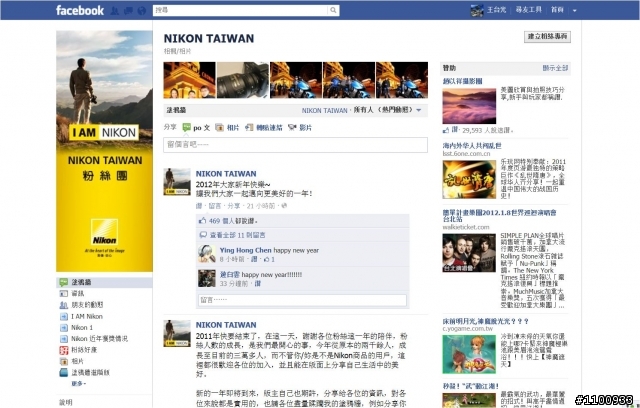Open the wall filter dropdown arrow

coord(419,110)
